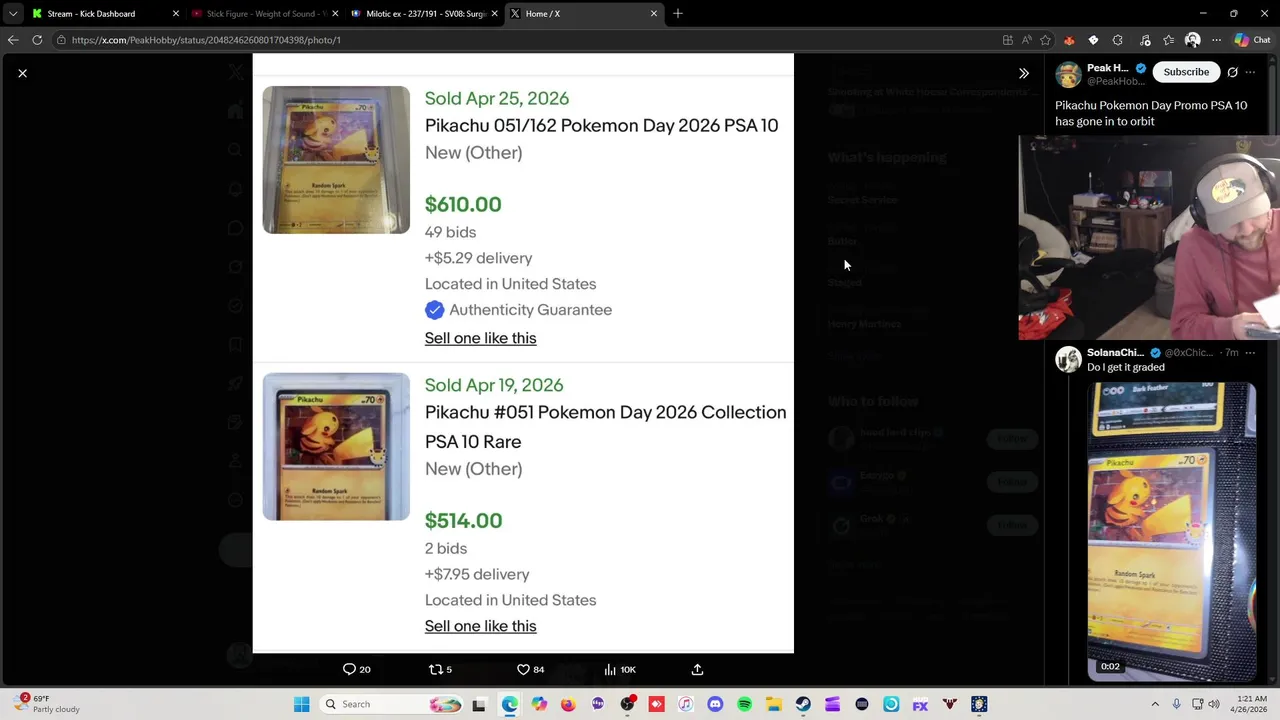
Task: Click the Sold Apr 19 listing thumbnail
Action: 336,447
